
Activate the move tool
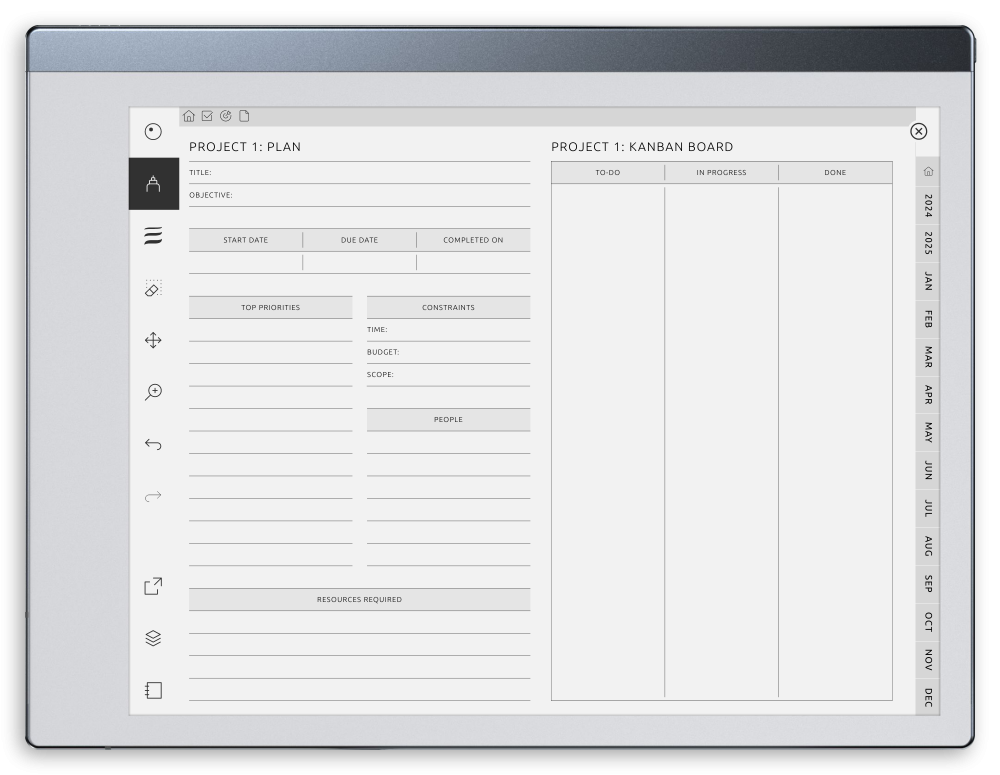pyautogui.click(x=153, y=341)
